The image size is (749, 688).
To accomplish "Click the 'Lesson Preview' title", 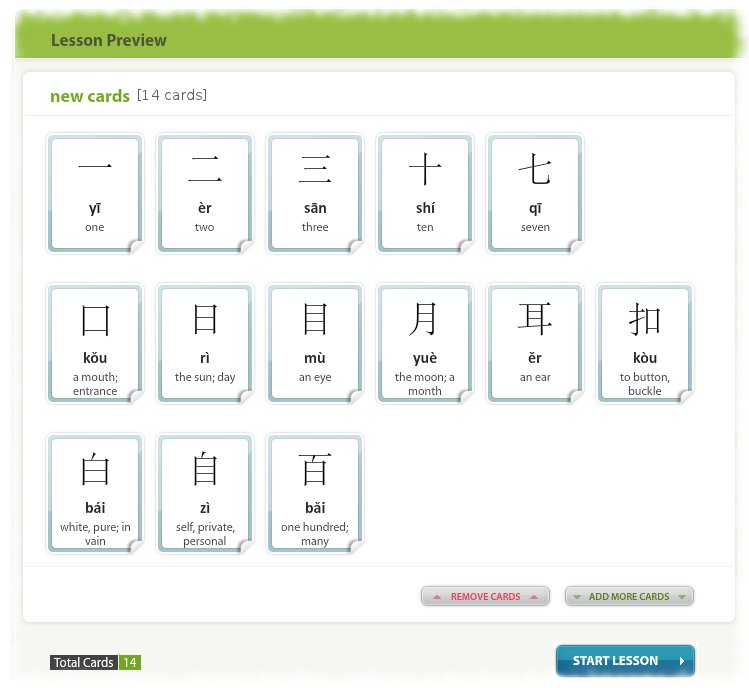I will (109, 40).
